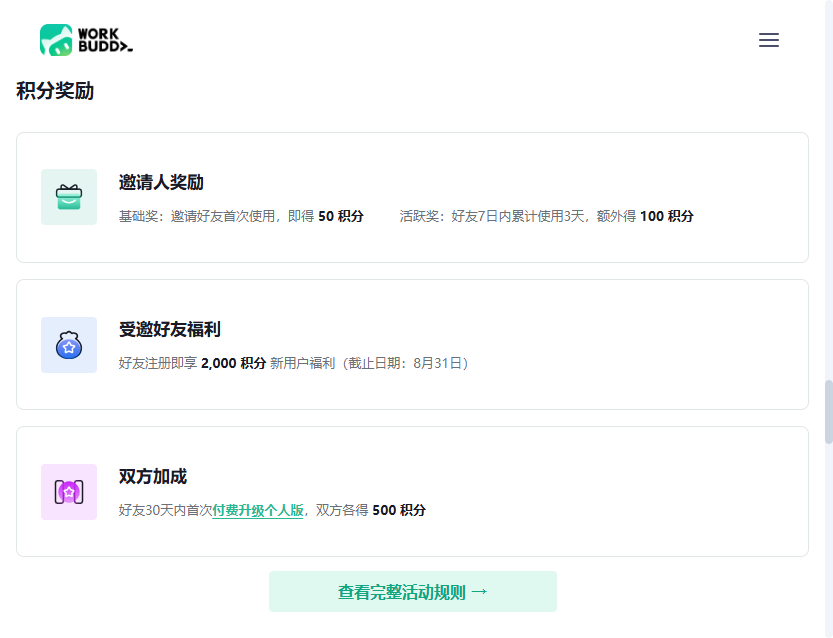Click the 邀请人奖励 title
The image size is (833, 638).
point(161,182)
